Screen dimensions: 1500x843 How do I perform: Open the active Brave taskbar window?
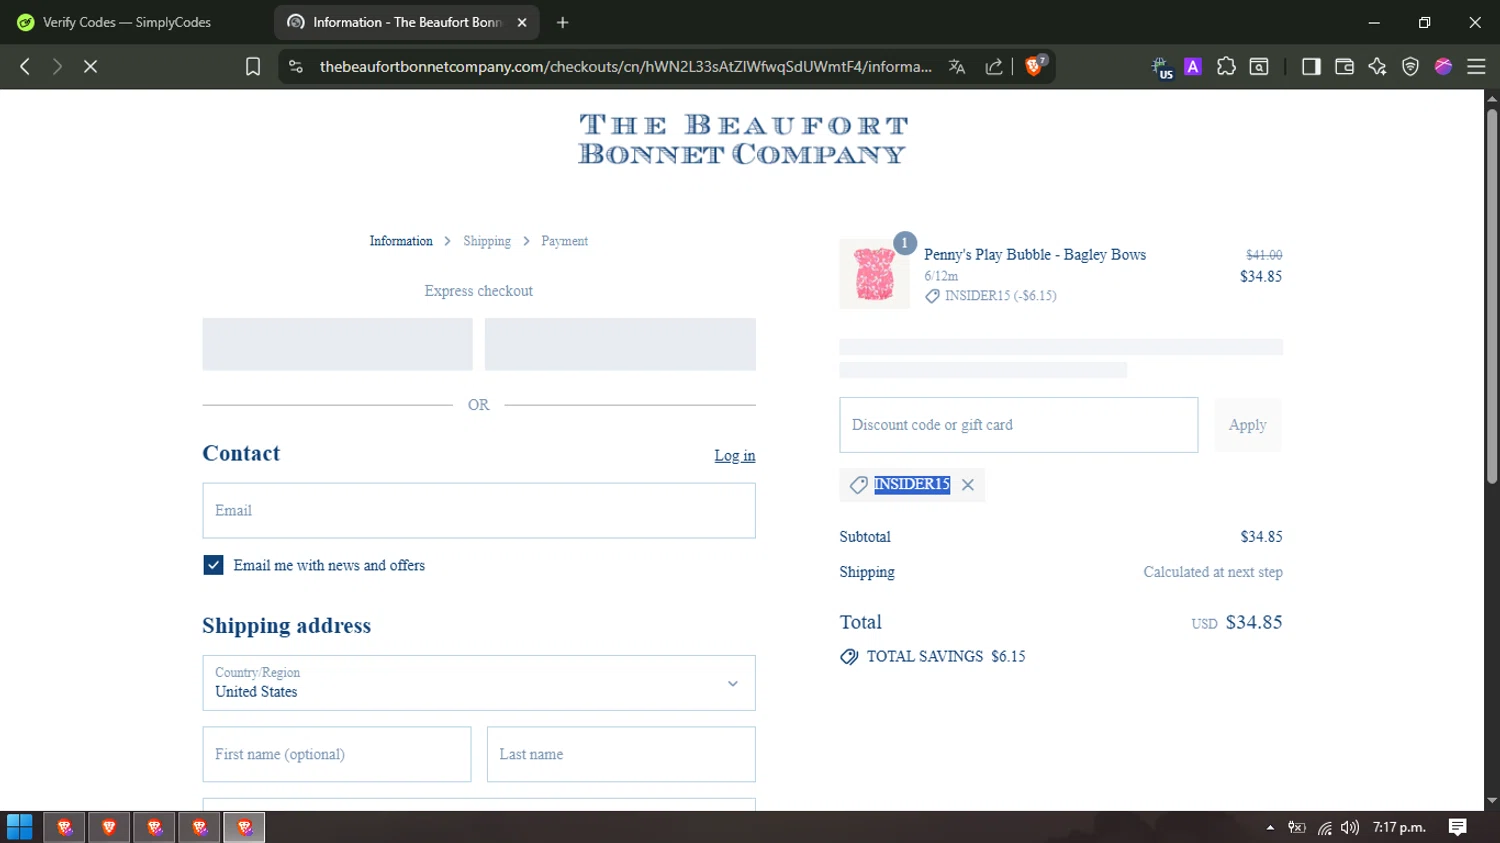pos(245,827)
